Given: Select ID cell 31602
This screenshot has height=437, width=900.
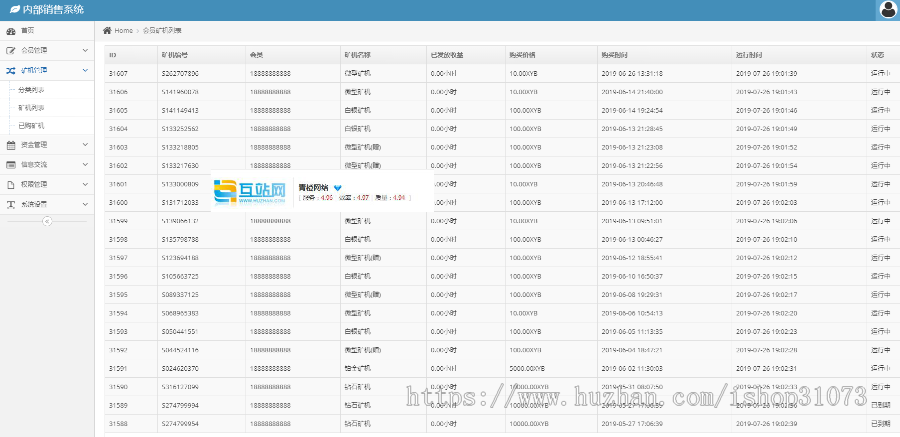Looking at the screenshot, I should pos(118,165).
